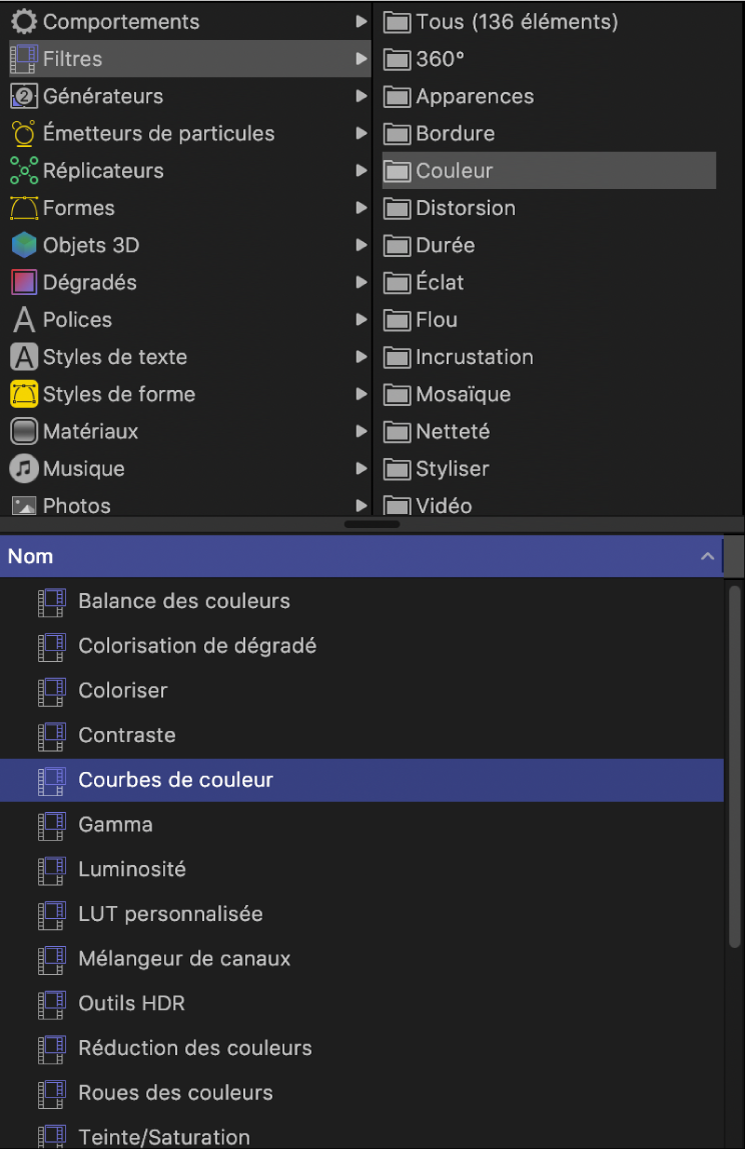This screenshot has height=1149, width=745.
Task: Select the Musique note icon
Action: pyautogui.click(x=22, y=468)
